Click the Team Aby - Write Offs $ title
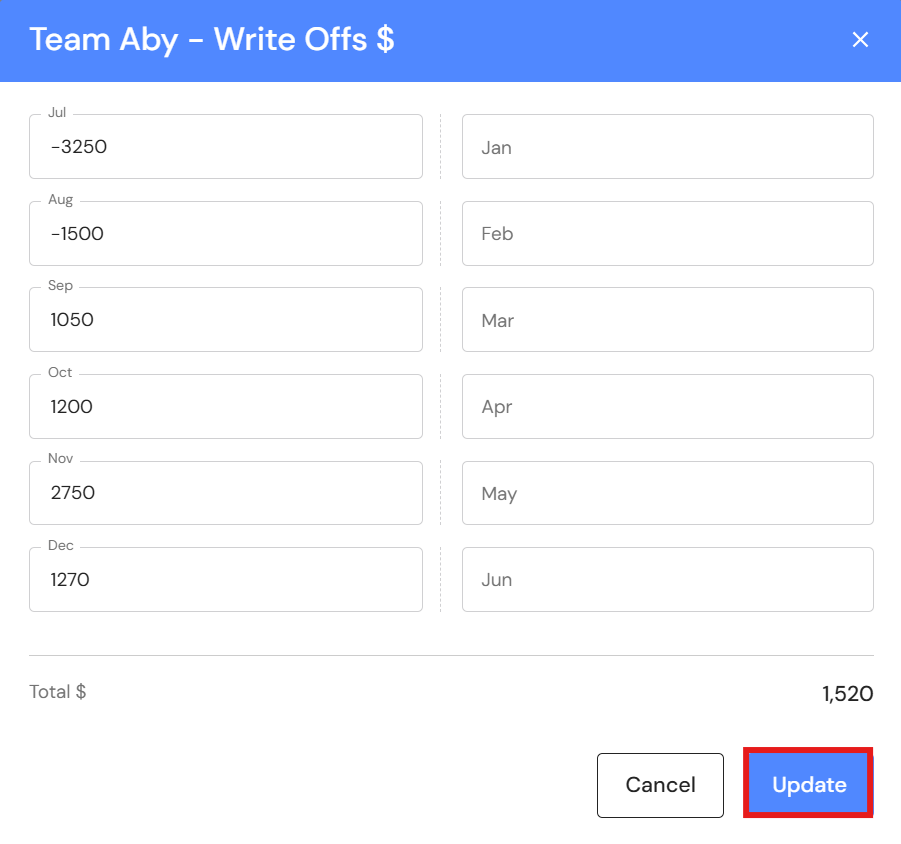901x844 pixels. point(212,40)
